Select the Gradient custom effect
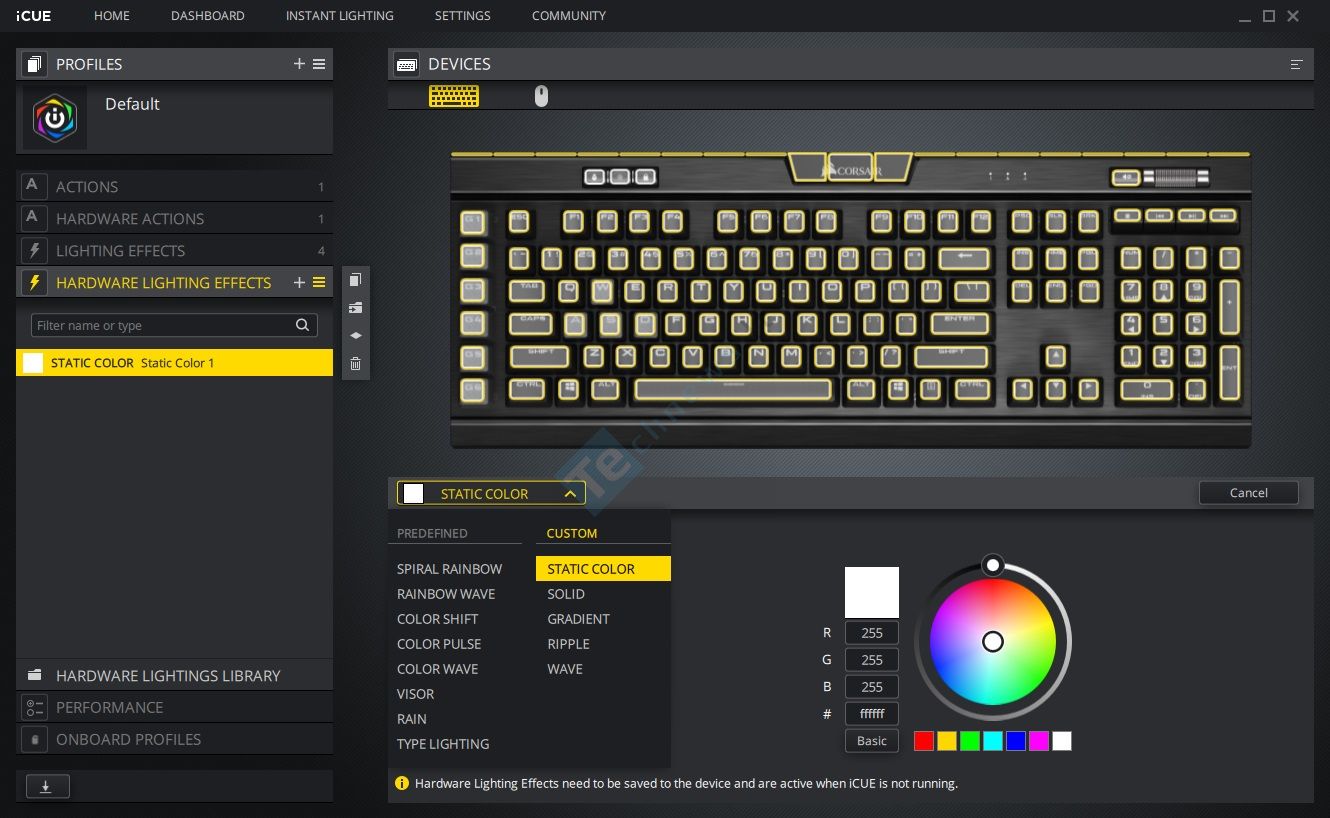The width and height of the screenshot is (1330, 818). (578, 619)
